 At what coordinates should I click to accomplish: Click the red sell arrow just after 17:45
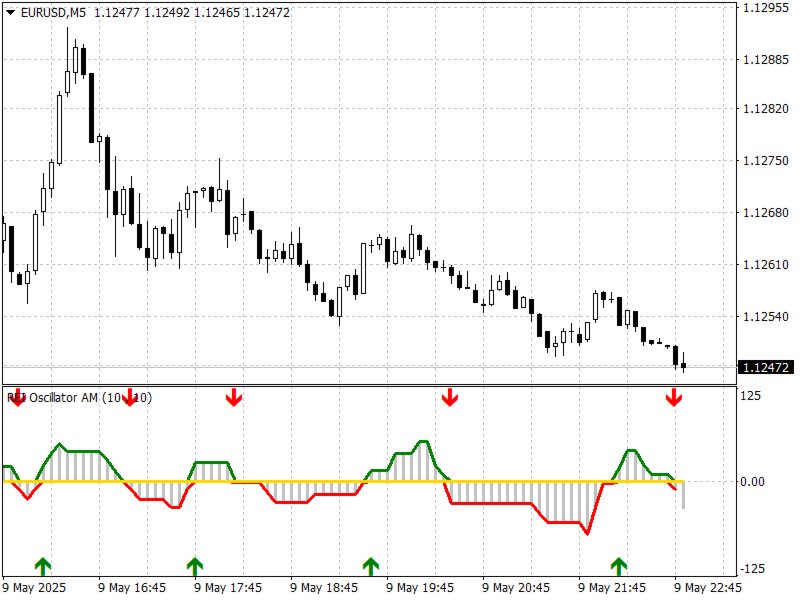(234, 397)
